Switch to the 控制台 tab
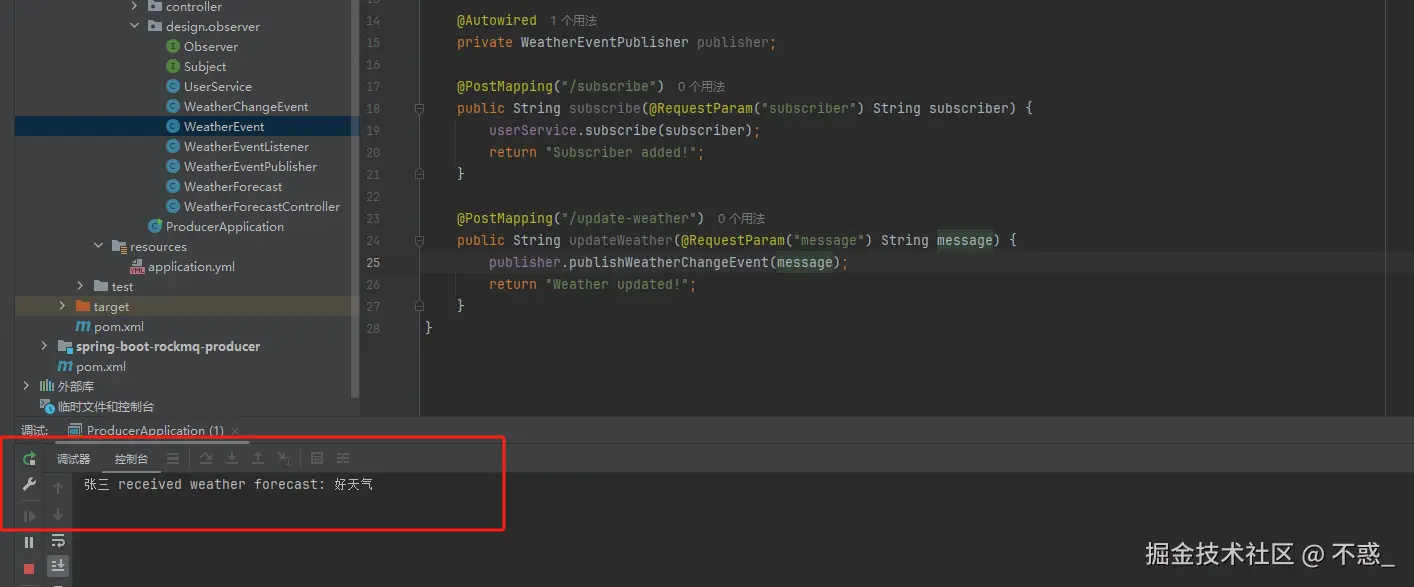 (x=131, y=459)
